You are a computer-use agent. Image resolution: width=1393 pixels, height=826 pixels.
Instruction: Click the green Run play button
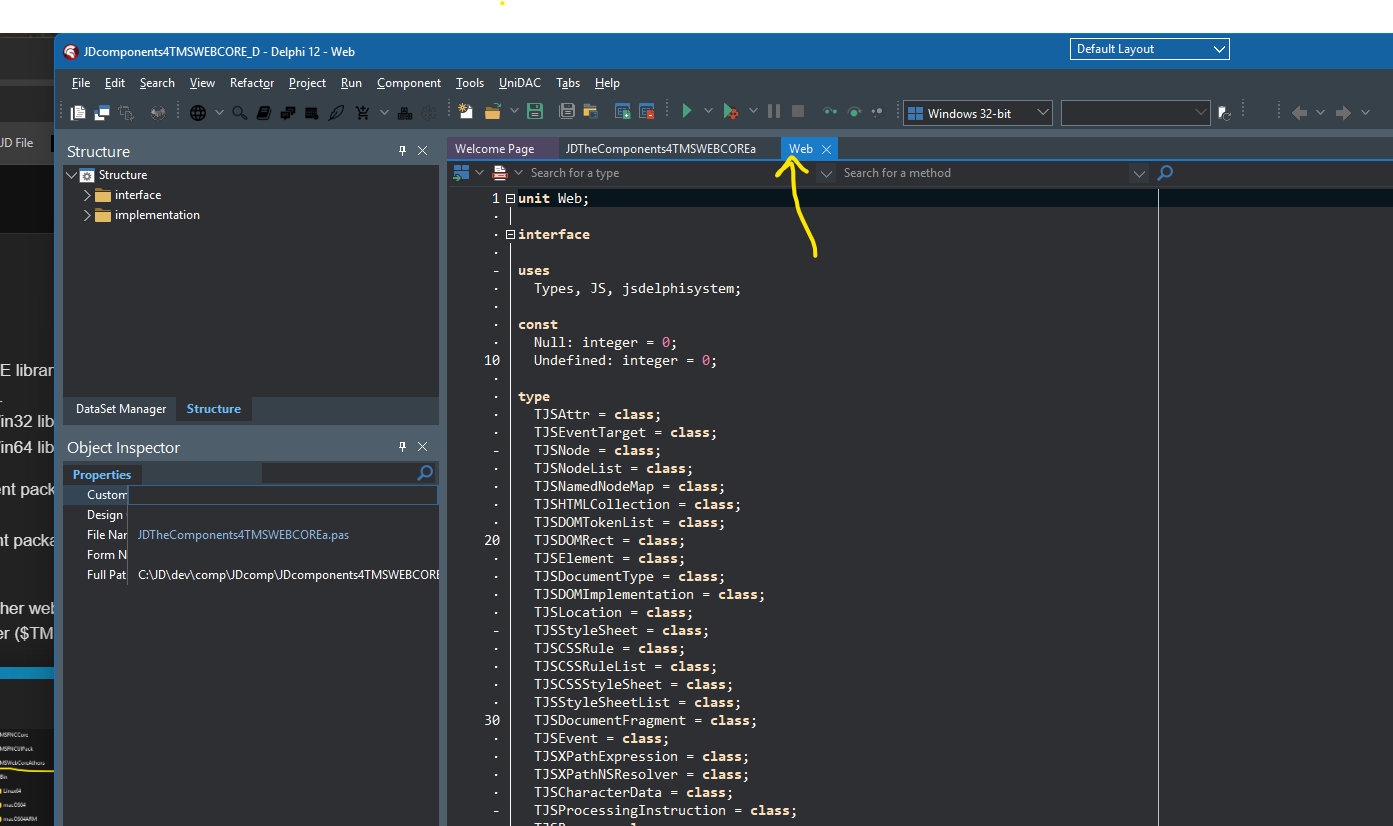[687, 112]
